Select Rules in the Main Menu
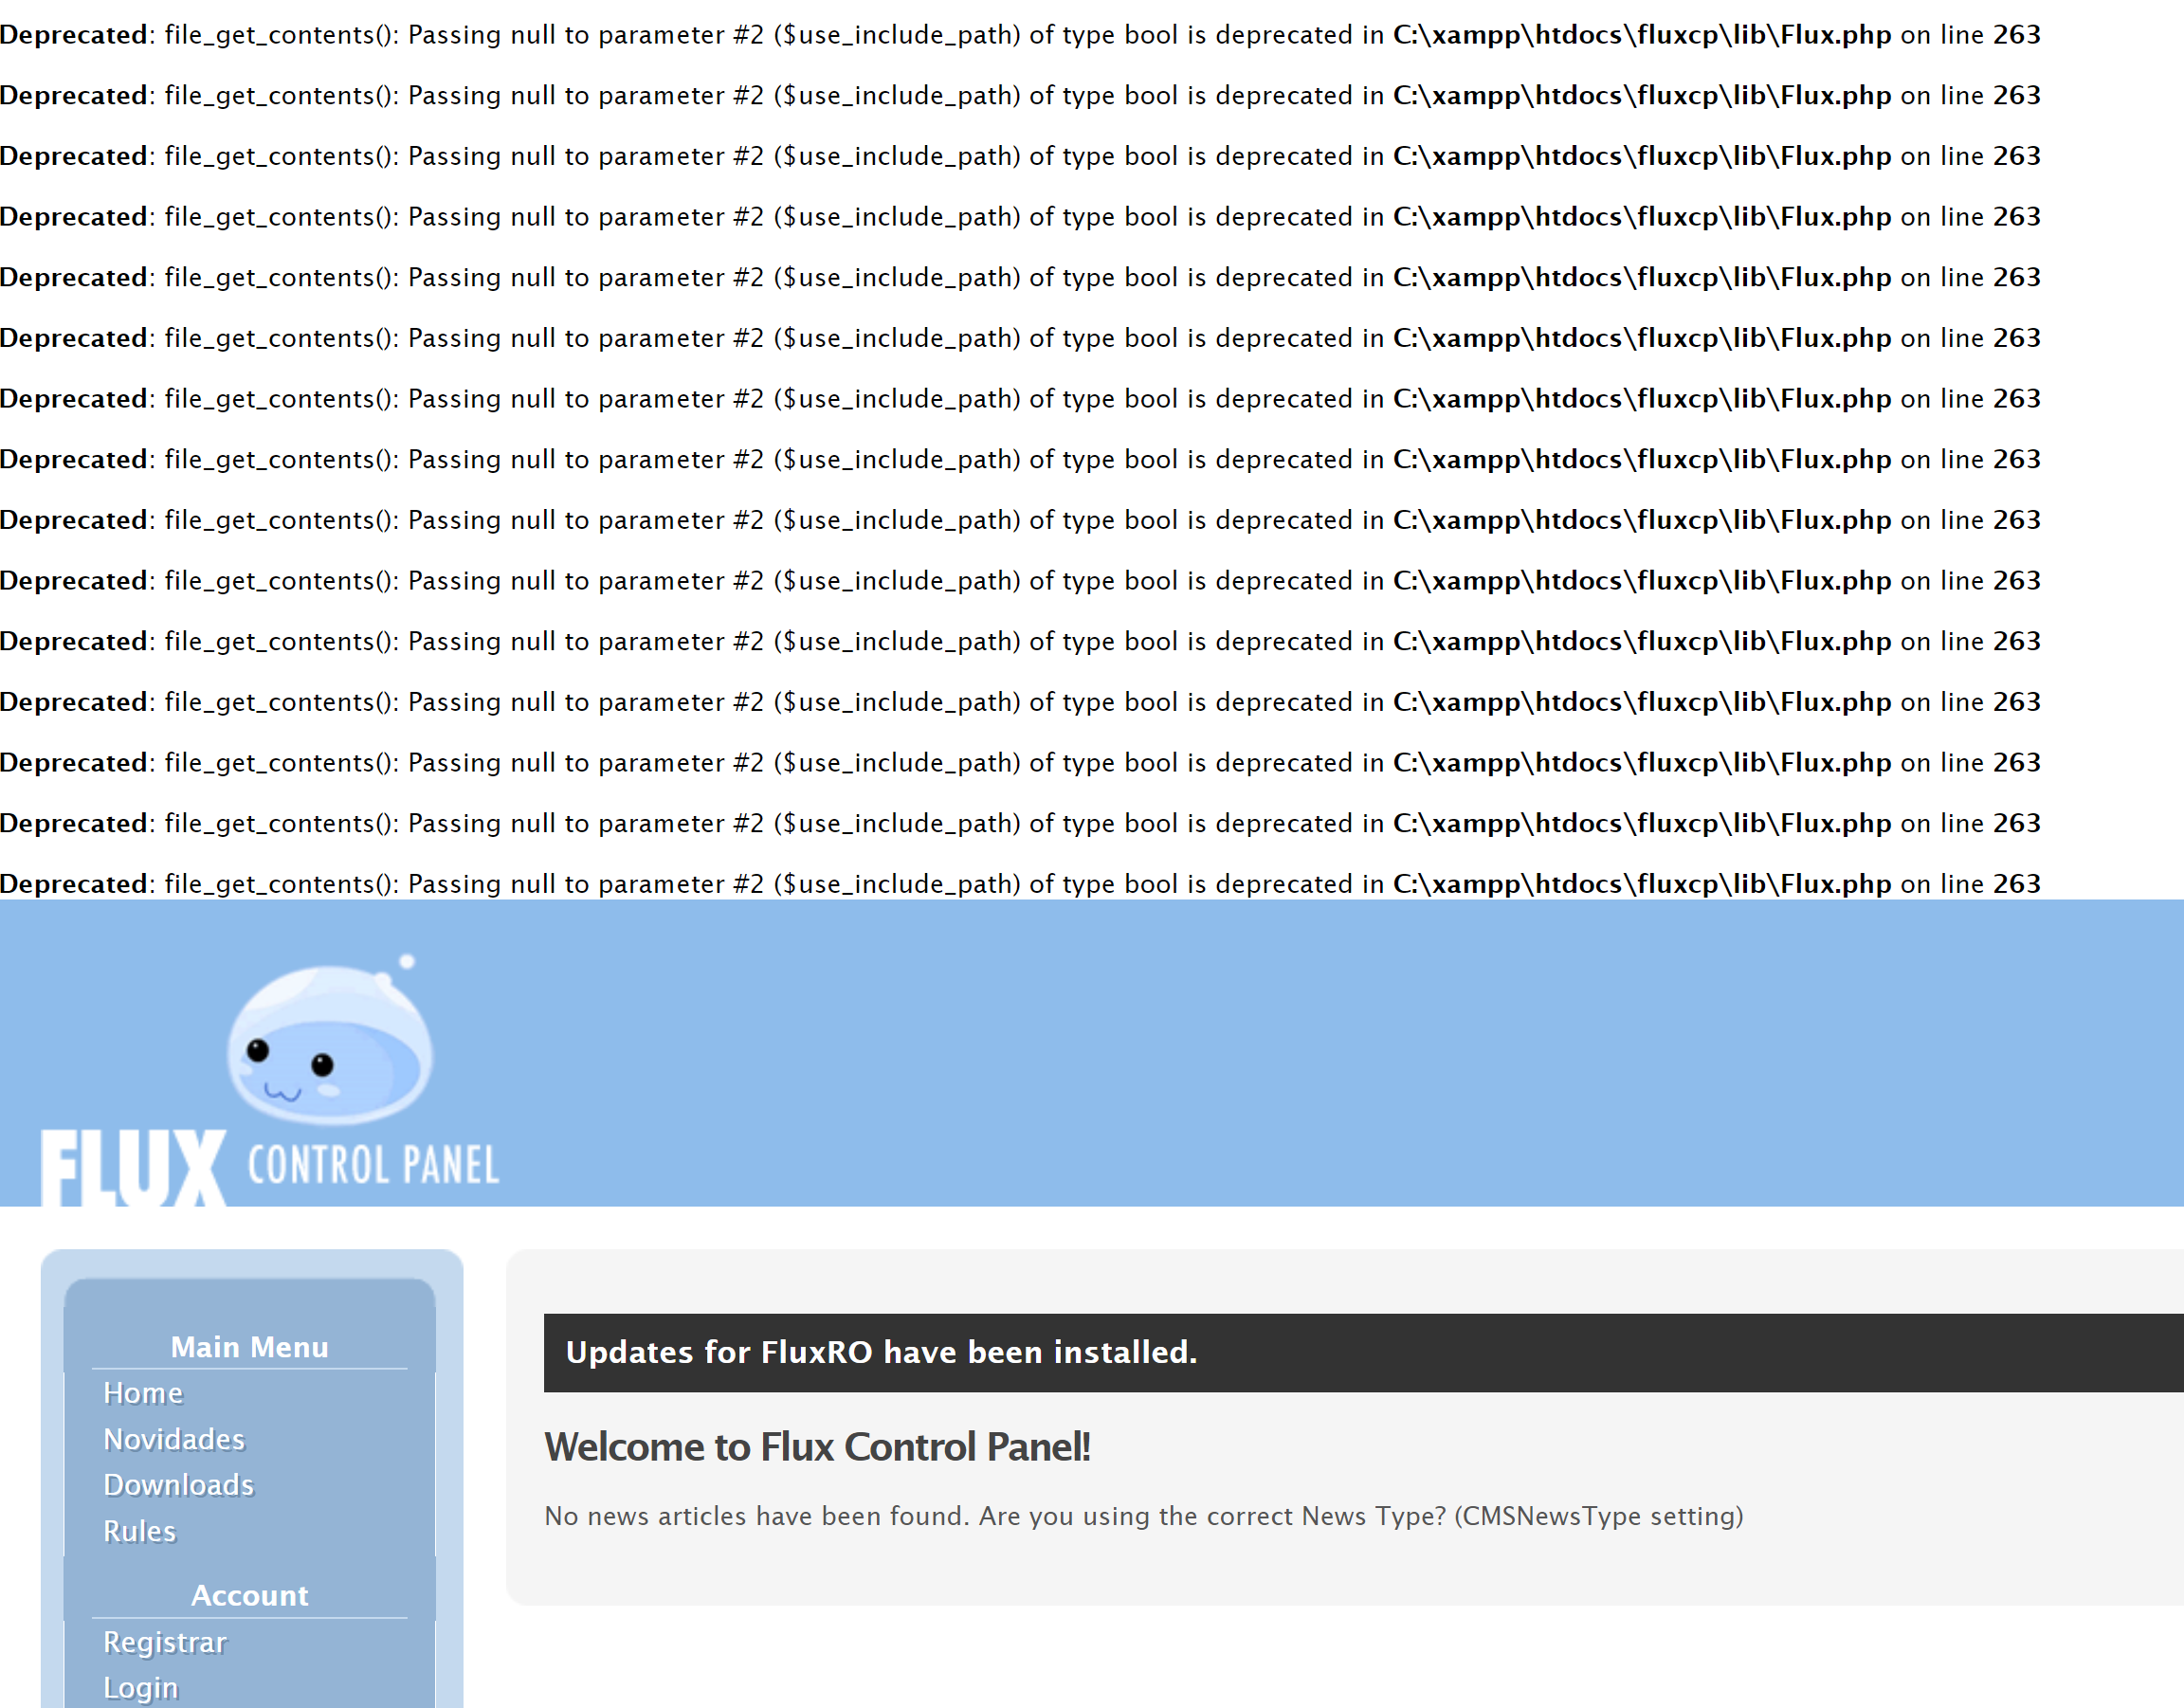The width and height of the screenshot is (2184, 1708). pyautogui.click(x=140, y=1531)
